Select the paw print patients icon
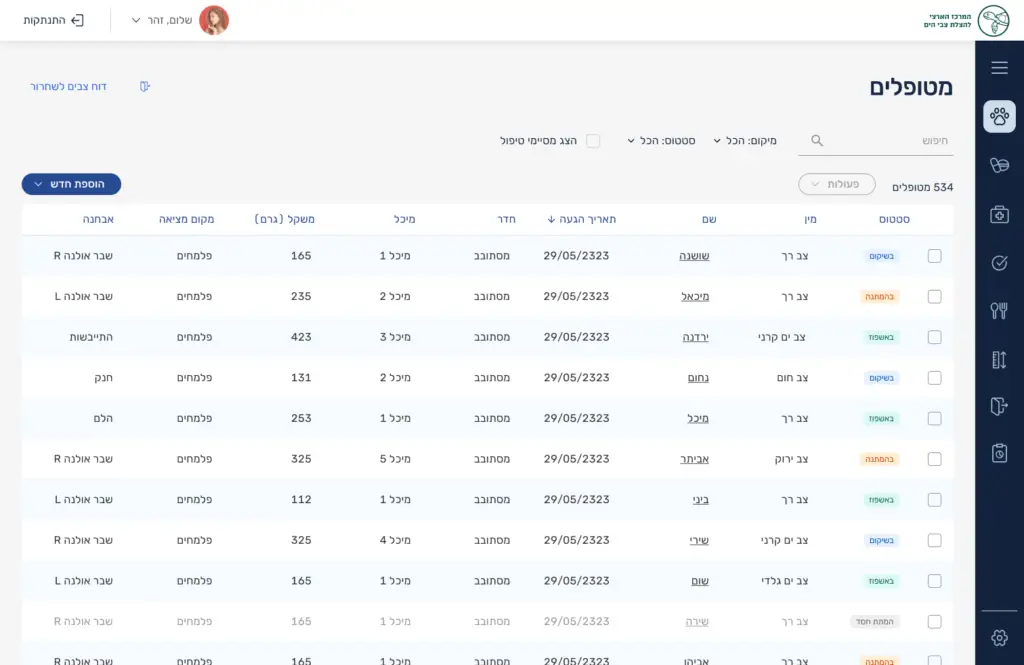Image resolution: width=1024 pixels, height=665 pixels. 999,116
